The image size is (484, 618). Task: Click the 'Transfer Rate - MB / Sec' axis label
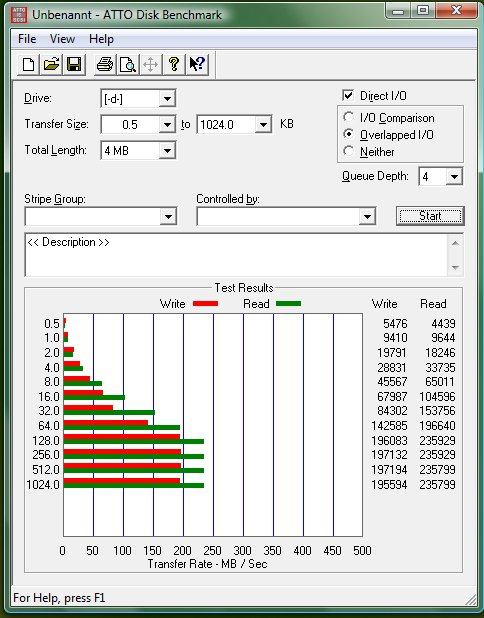click(207, 564)
